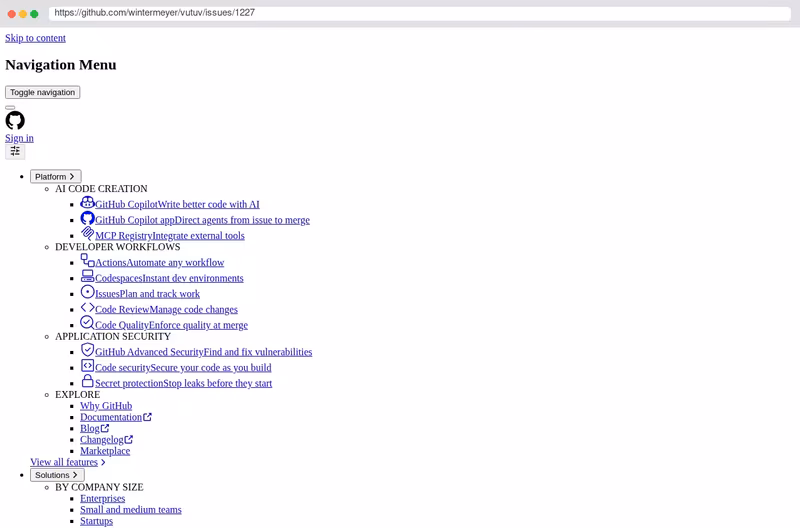Open Codespaces Instant dev environments link
Image resolution: width=800 pixels, height=528 pixels.
click(169, 278)
